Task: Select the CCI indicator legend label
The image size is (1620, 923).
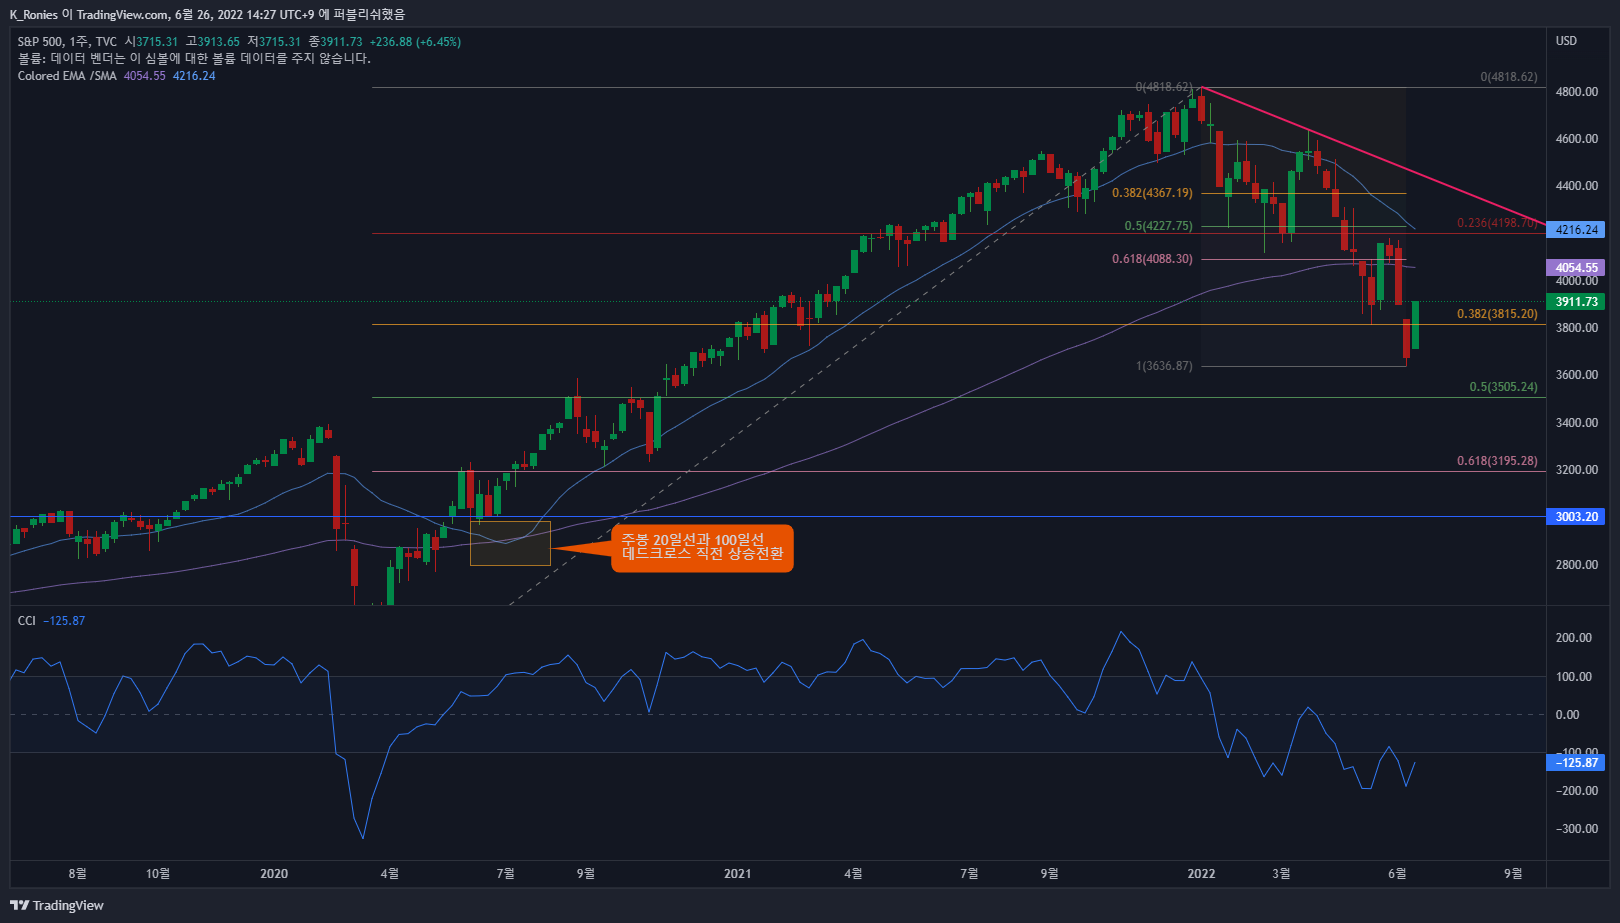Action: point(27,621)
